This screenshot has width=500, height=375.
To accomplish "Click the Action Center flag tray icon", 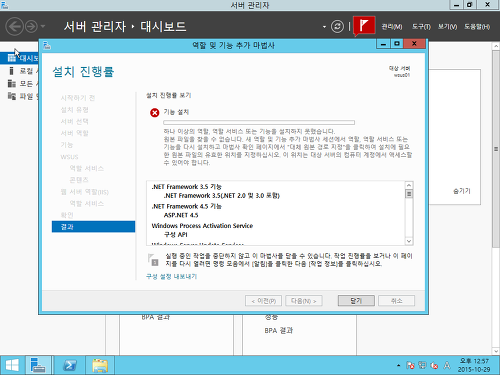I will (x=410, y=365).
